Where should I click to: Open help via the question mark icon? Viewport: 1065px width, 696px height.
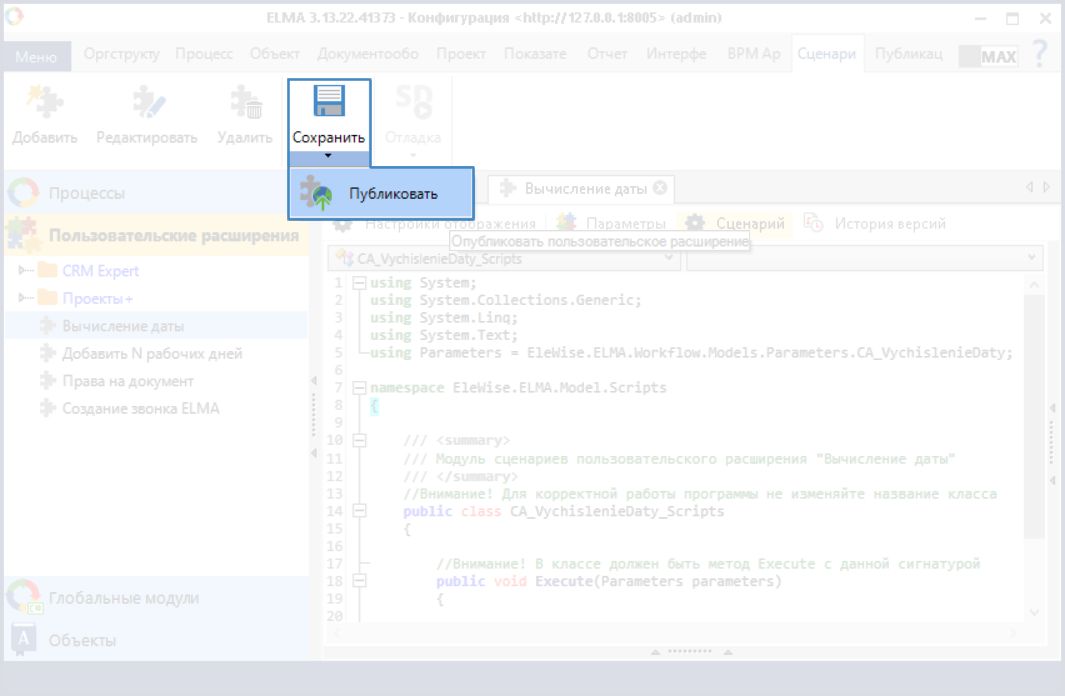pyautogui.click(x=1039, y=54)
